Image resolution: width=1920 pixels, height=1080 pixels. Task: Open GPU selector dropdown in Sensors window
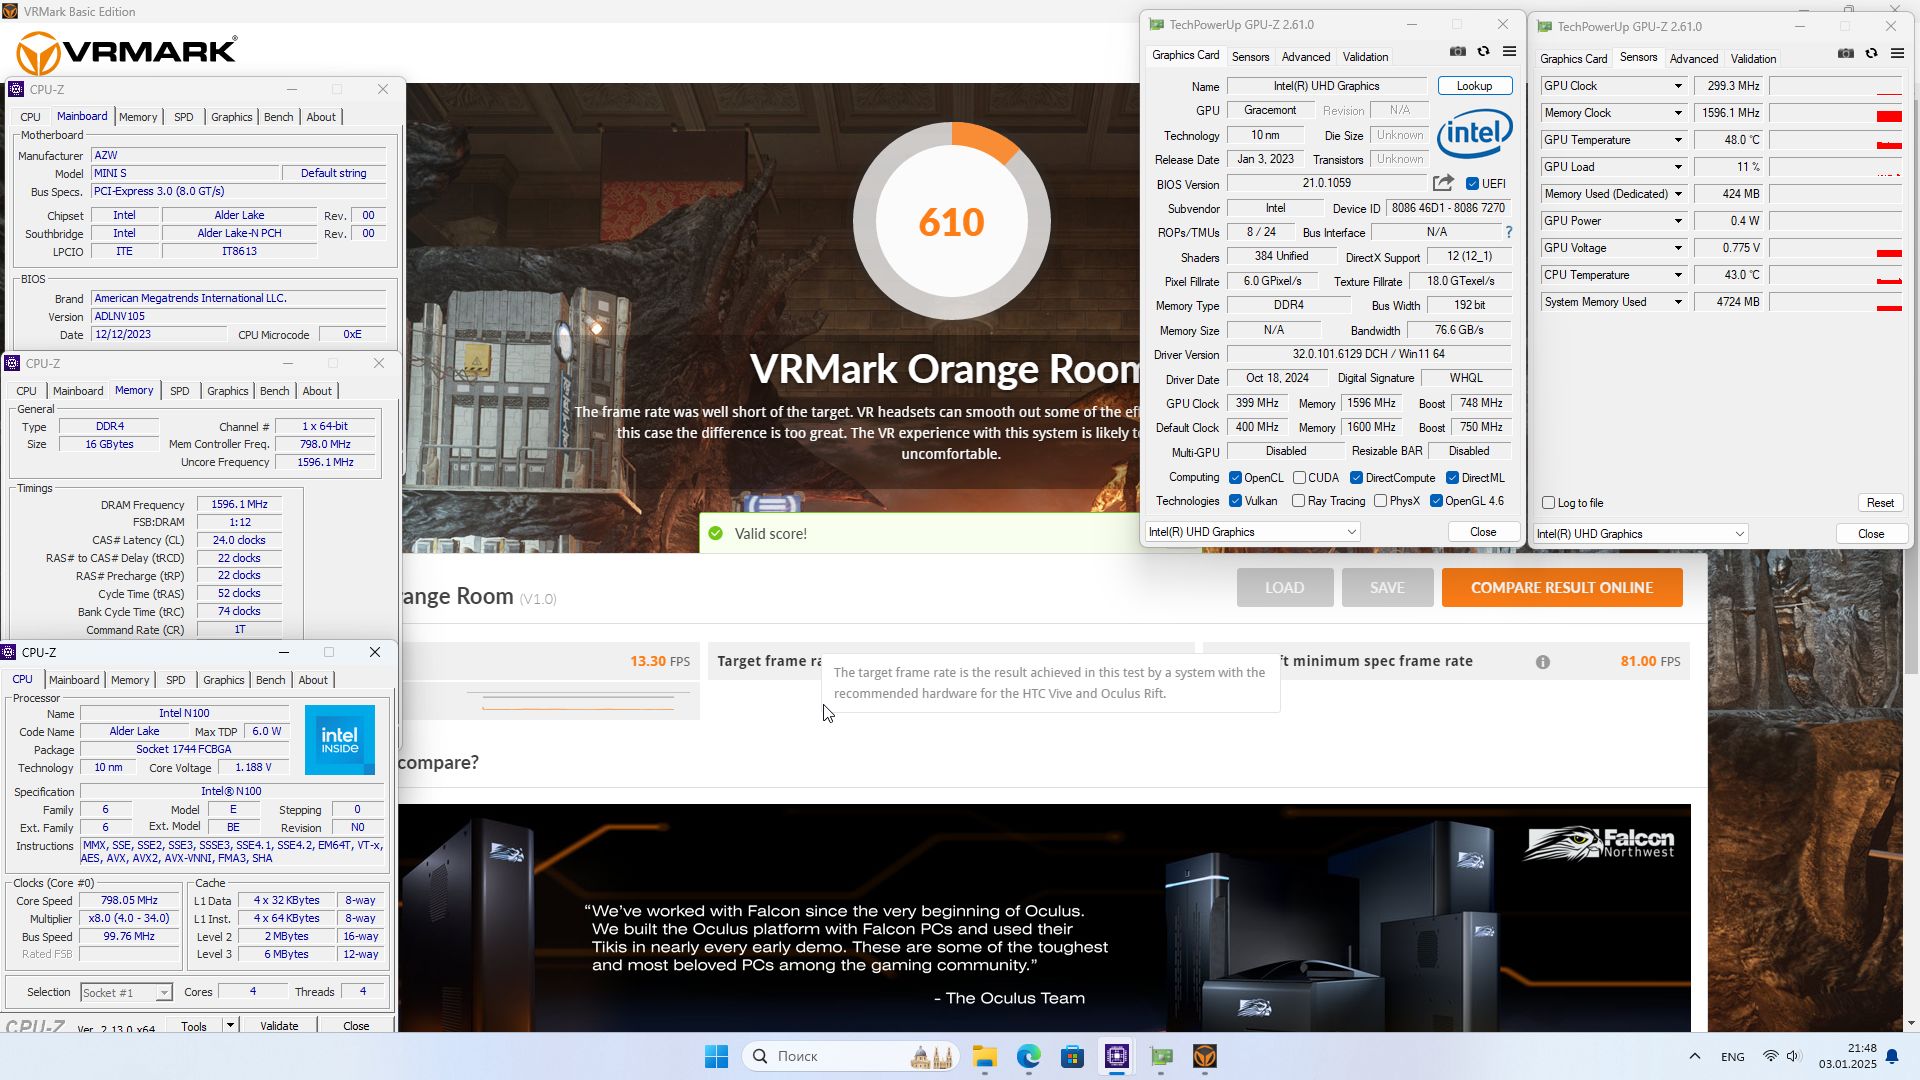pos(1640,534)
